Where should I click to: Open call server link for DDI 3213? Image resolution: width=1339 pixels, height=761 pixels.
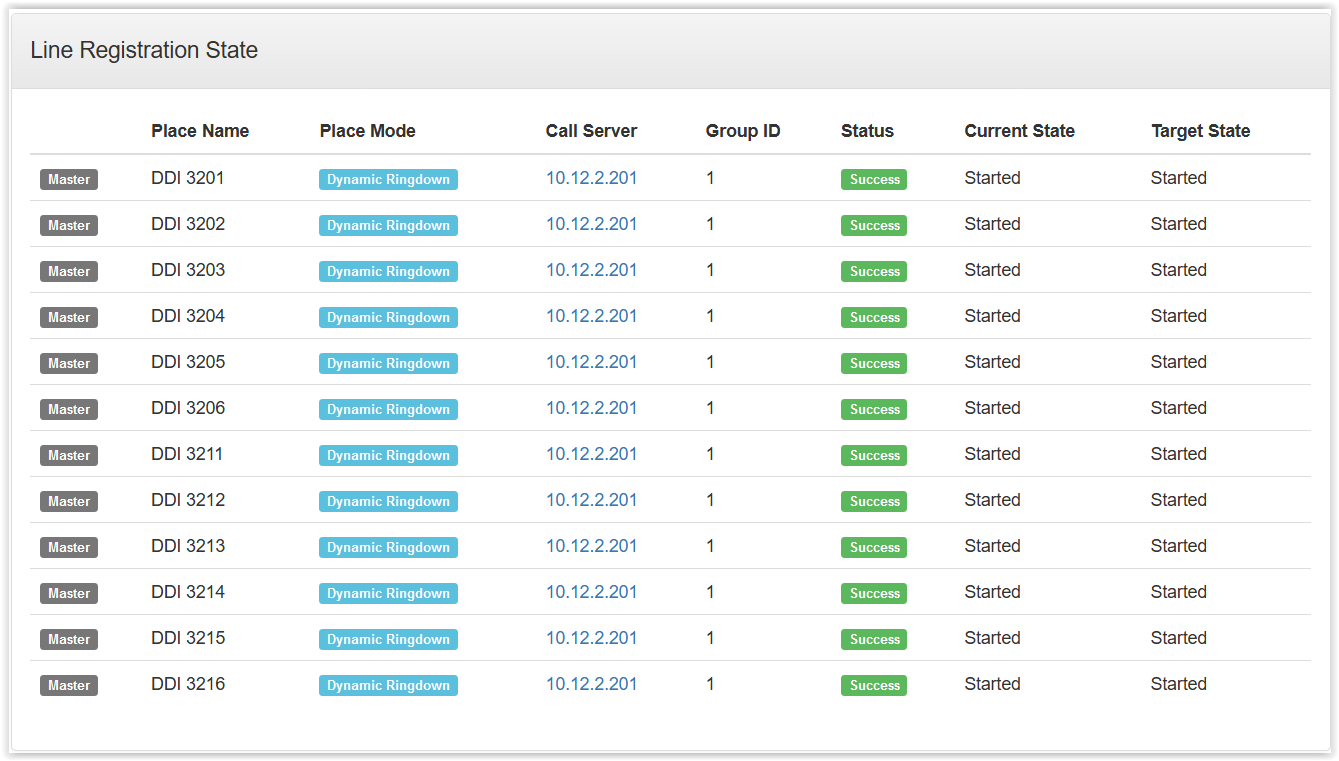[591, 546]
